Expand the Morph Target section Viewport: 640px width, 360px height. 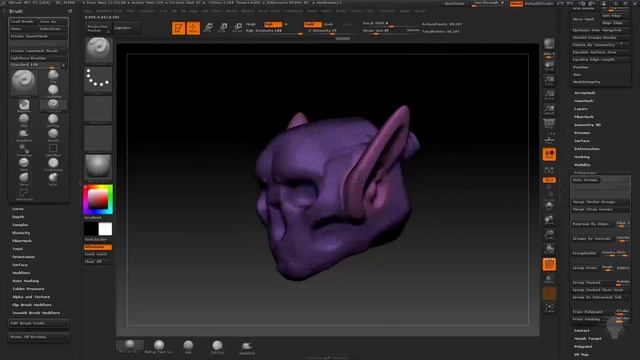click(588, 339)
